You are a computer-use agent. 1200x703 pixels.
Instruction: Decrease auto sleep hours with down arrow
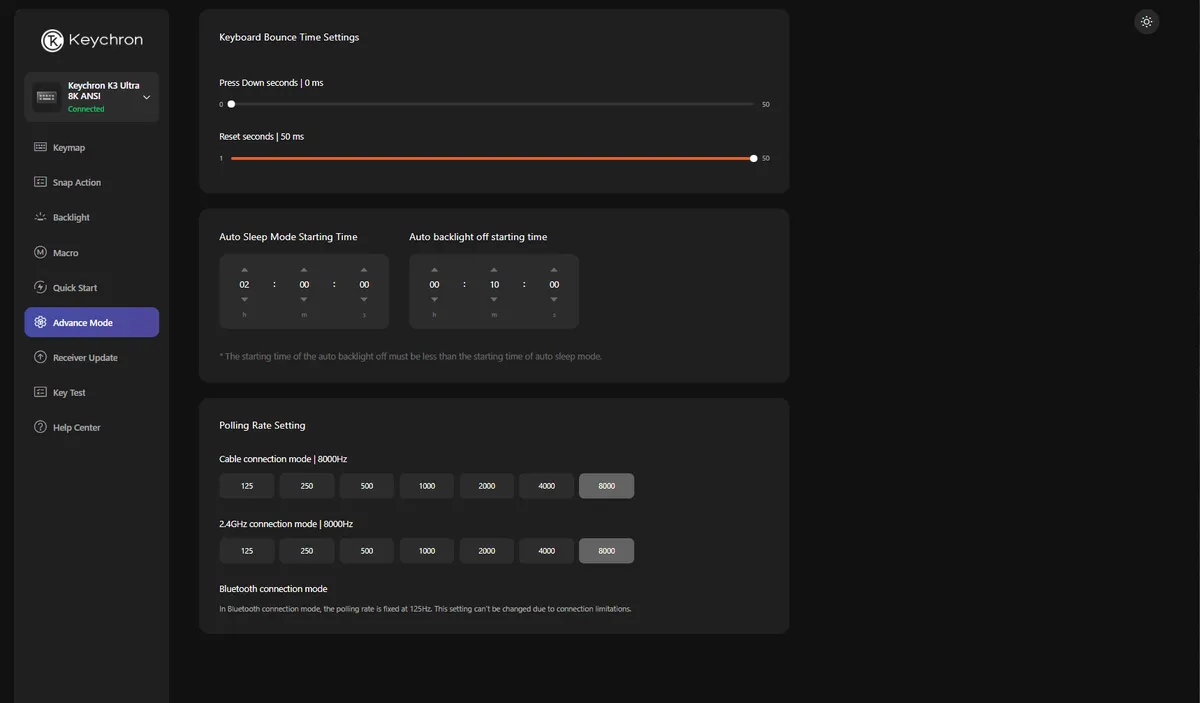point(244,299)
